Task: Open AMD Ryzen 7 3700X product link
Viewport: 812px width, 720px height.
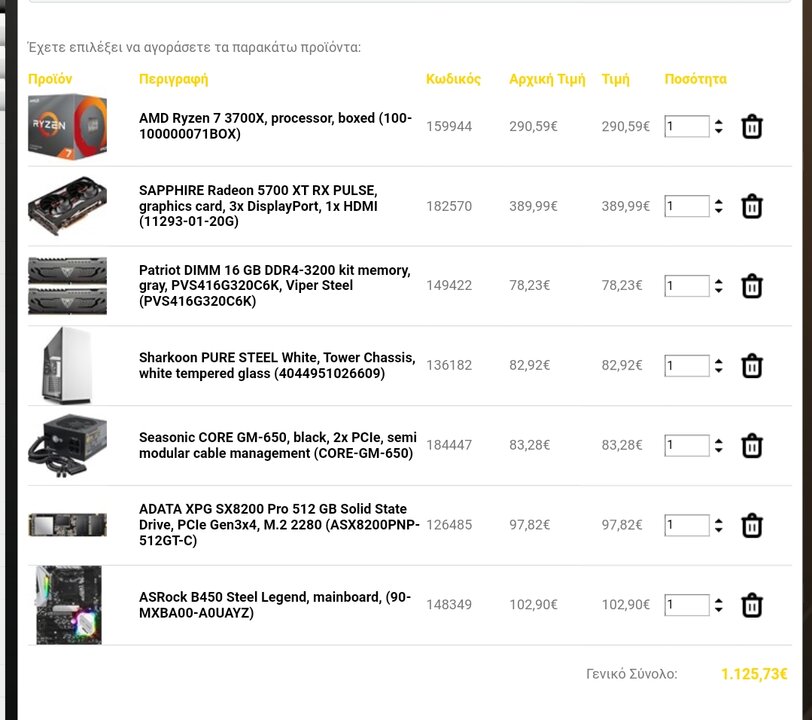Action: click(x=276, y=126)
